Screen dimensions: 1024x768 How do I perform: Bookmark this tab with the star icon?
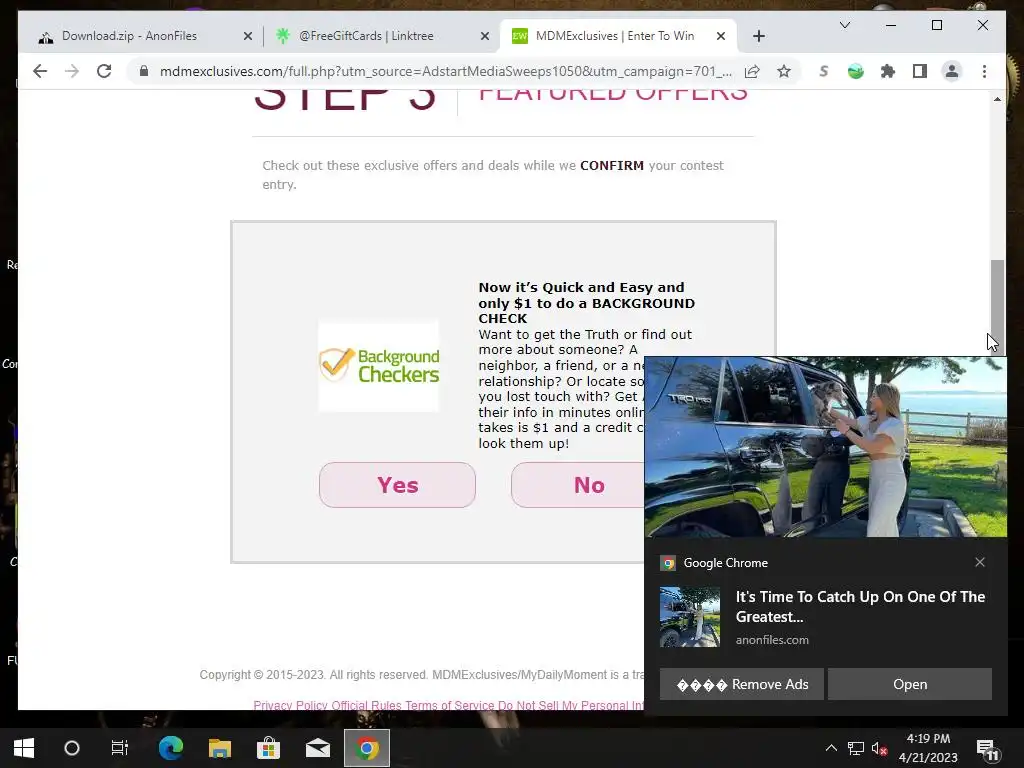click(784, 71)
